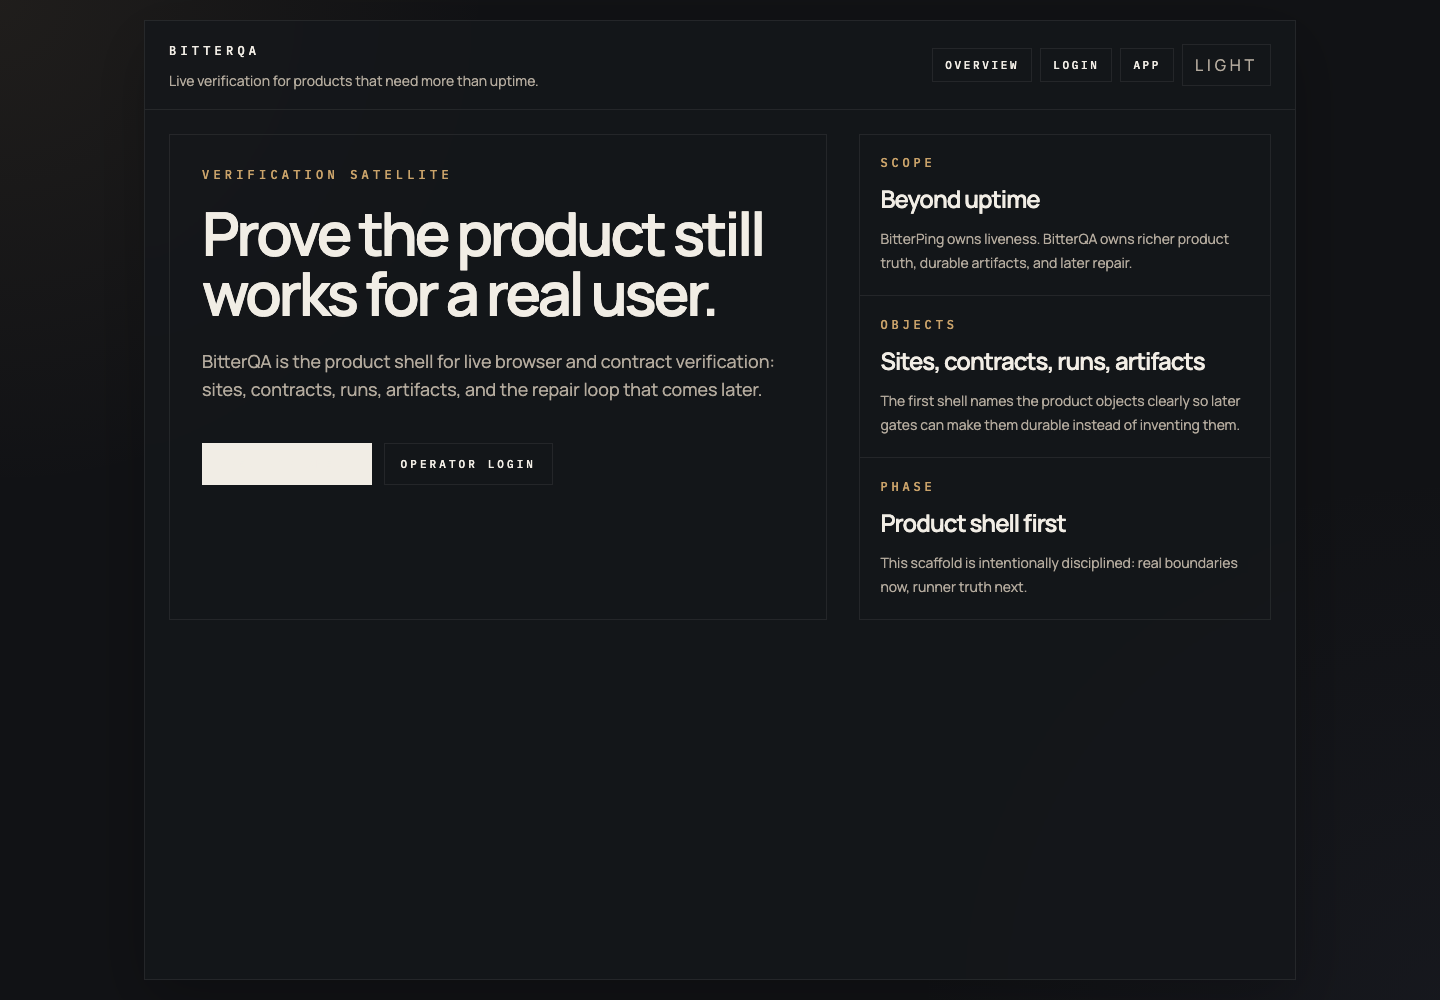The image size is (1440, 1000).
Task: Click the OBJECTS card label
Action: coord(918,324)
